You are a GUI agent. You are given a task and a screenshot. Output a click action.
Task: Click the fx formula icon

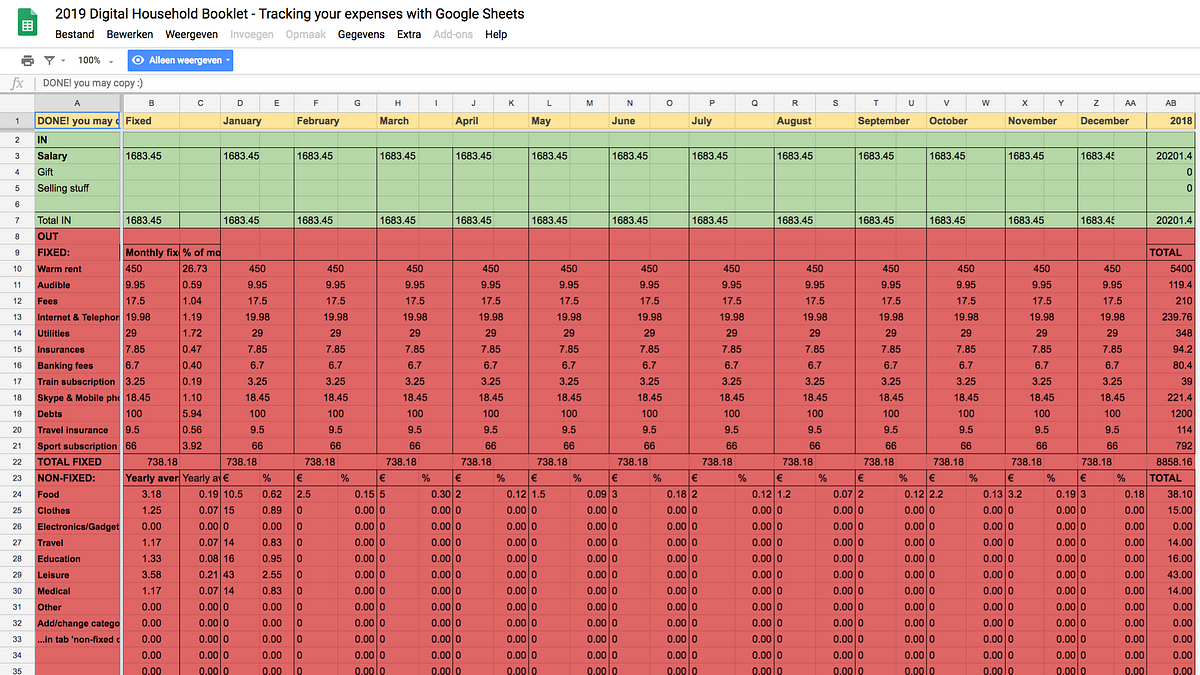coord(17,84)
